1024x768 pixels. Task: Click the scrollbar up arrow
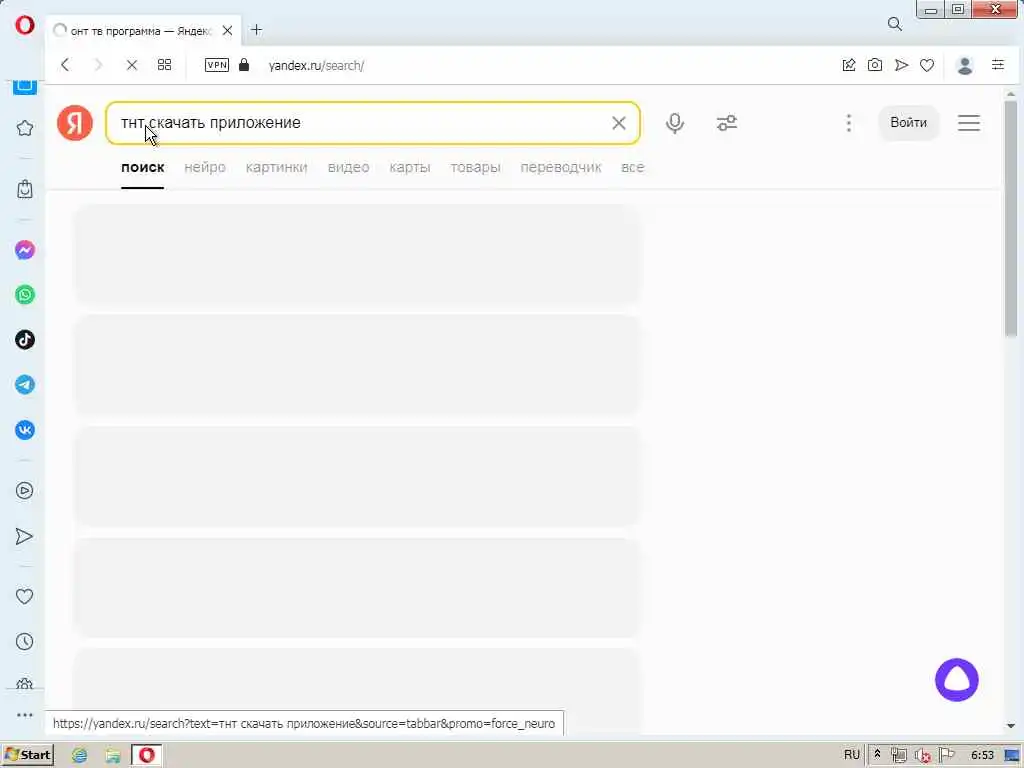click(1010, 94)
